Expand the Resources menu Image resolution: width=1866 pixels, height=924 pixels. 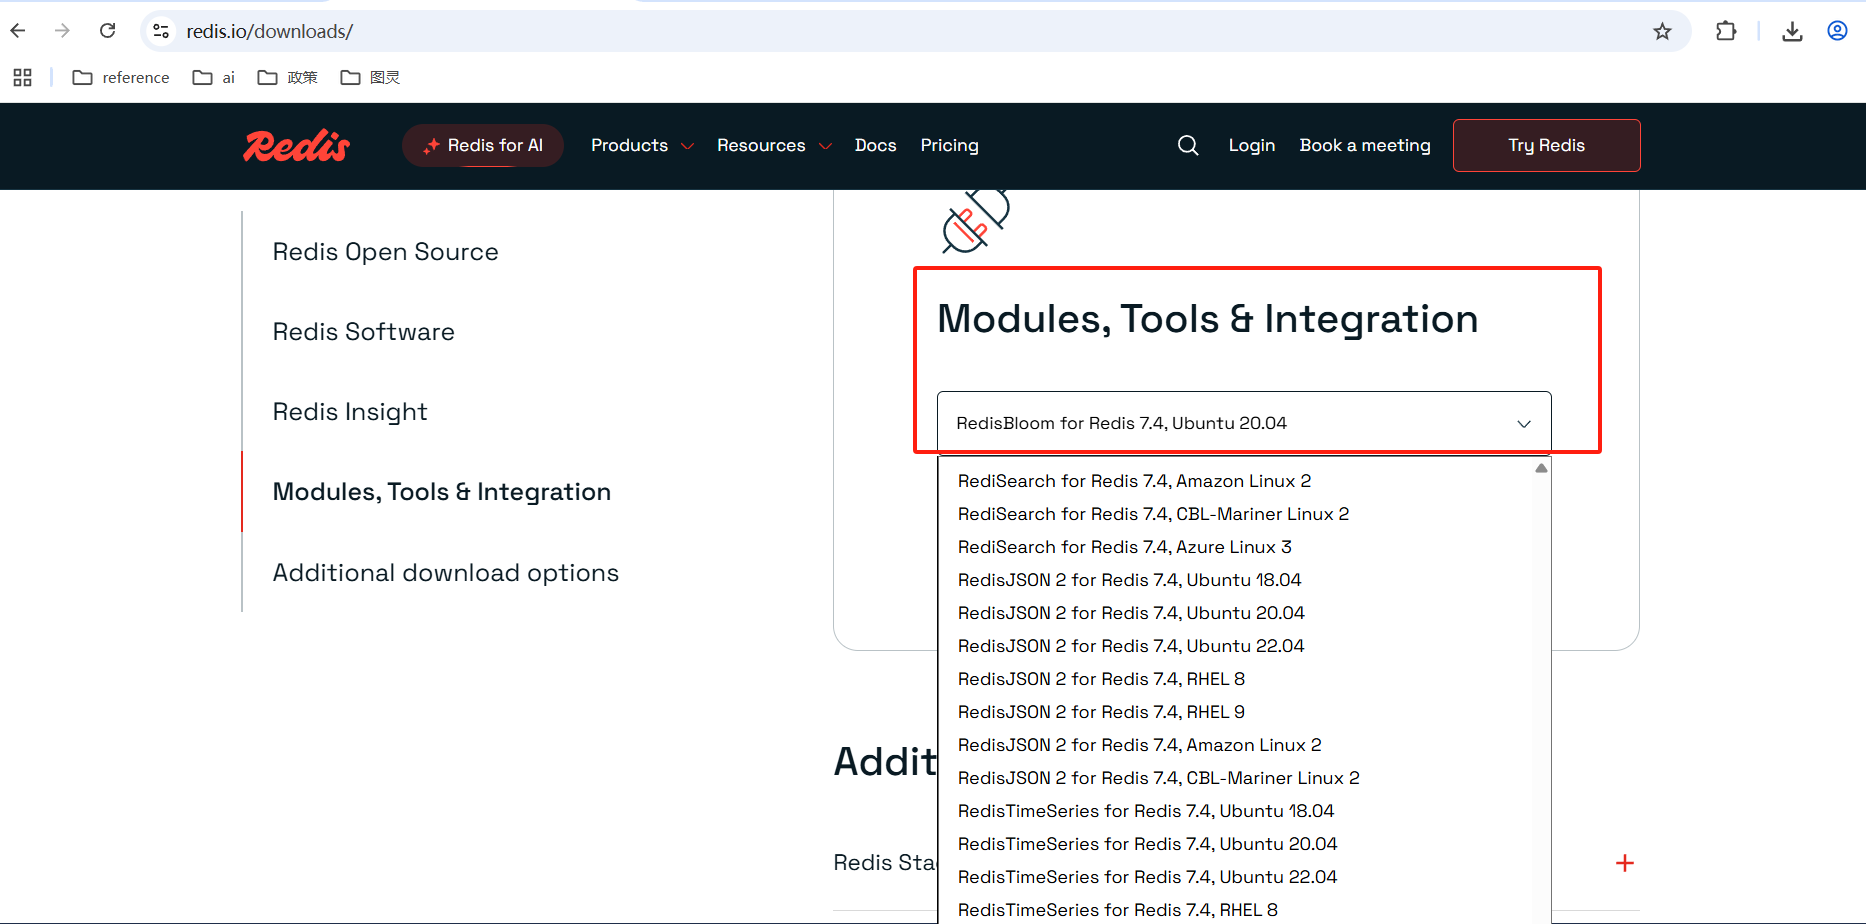coord(774,146)
